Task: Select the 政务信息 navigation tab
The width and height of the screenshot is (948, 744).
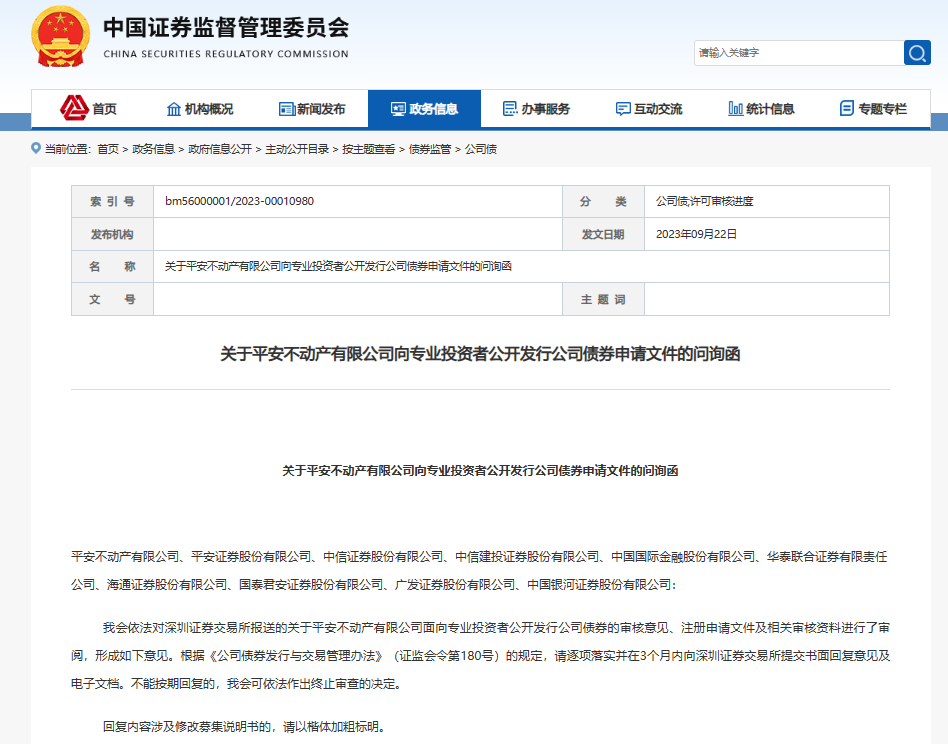Action: 424,109
